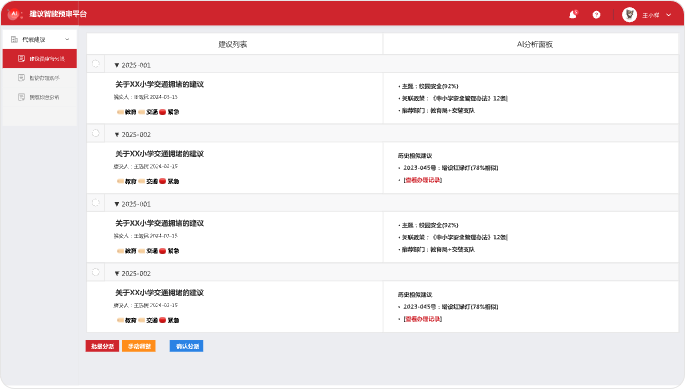Open 查看办理记录 link in the last 2025-002 card

click(x=422, y=319)
